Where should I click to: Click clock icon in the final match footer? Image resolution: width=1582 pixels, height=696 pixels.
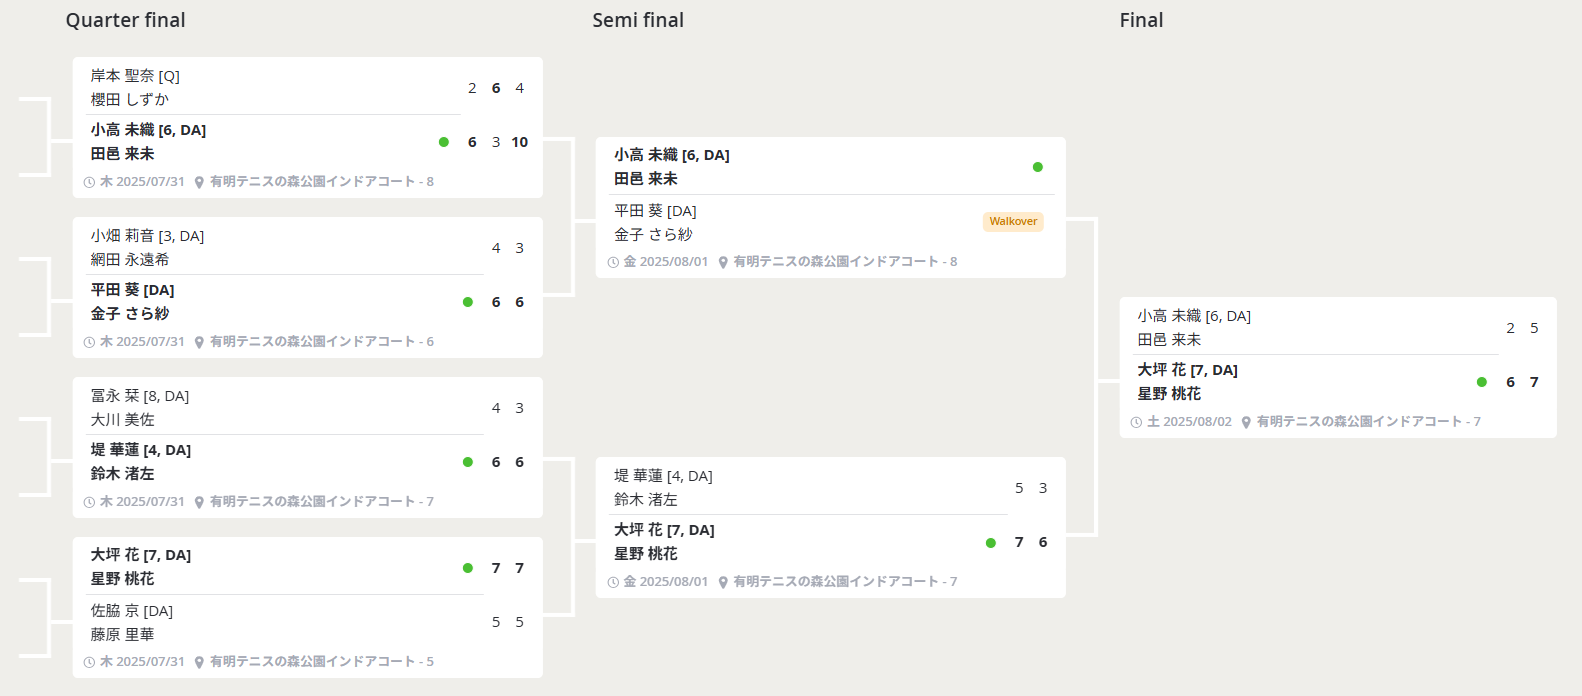tap(1136, 422)
